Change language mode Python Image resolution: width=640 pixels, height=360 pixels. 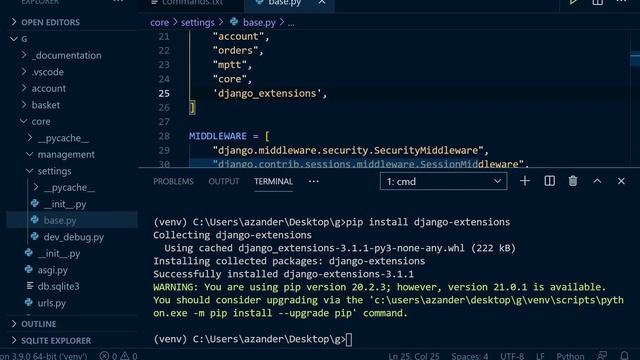[570, 356]
